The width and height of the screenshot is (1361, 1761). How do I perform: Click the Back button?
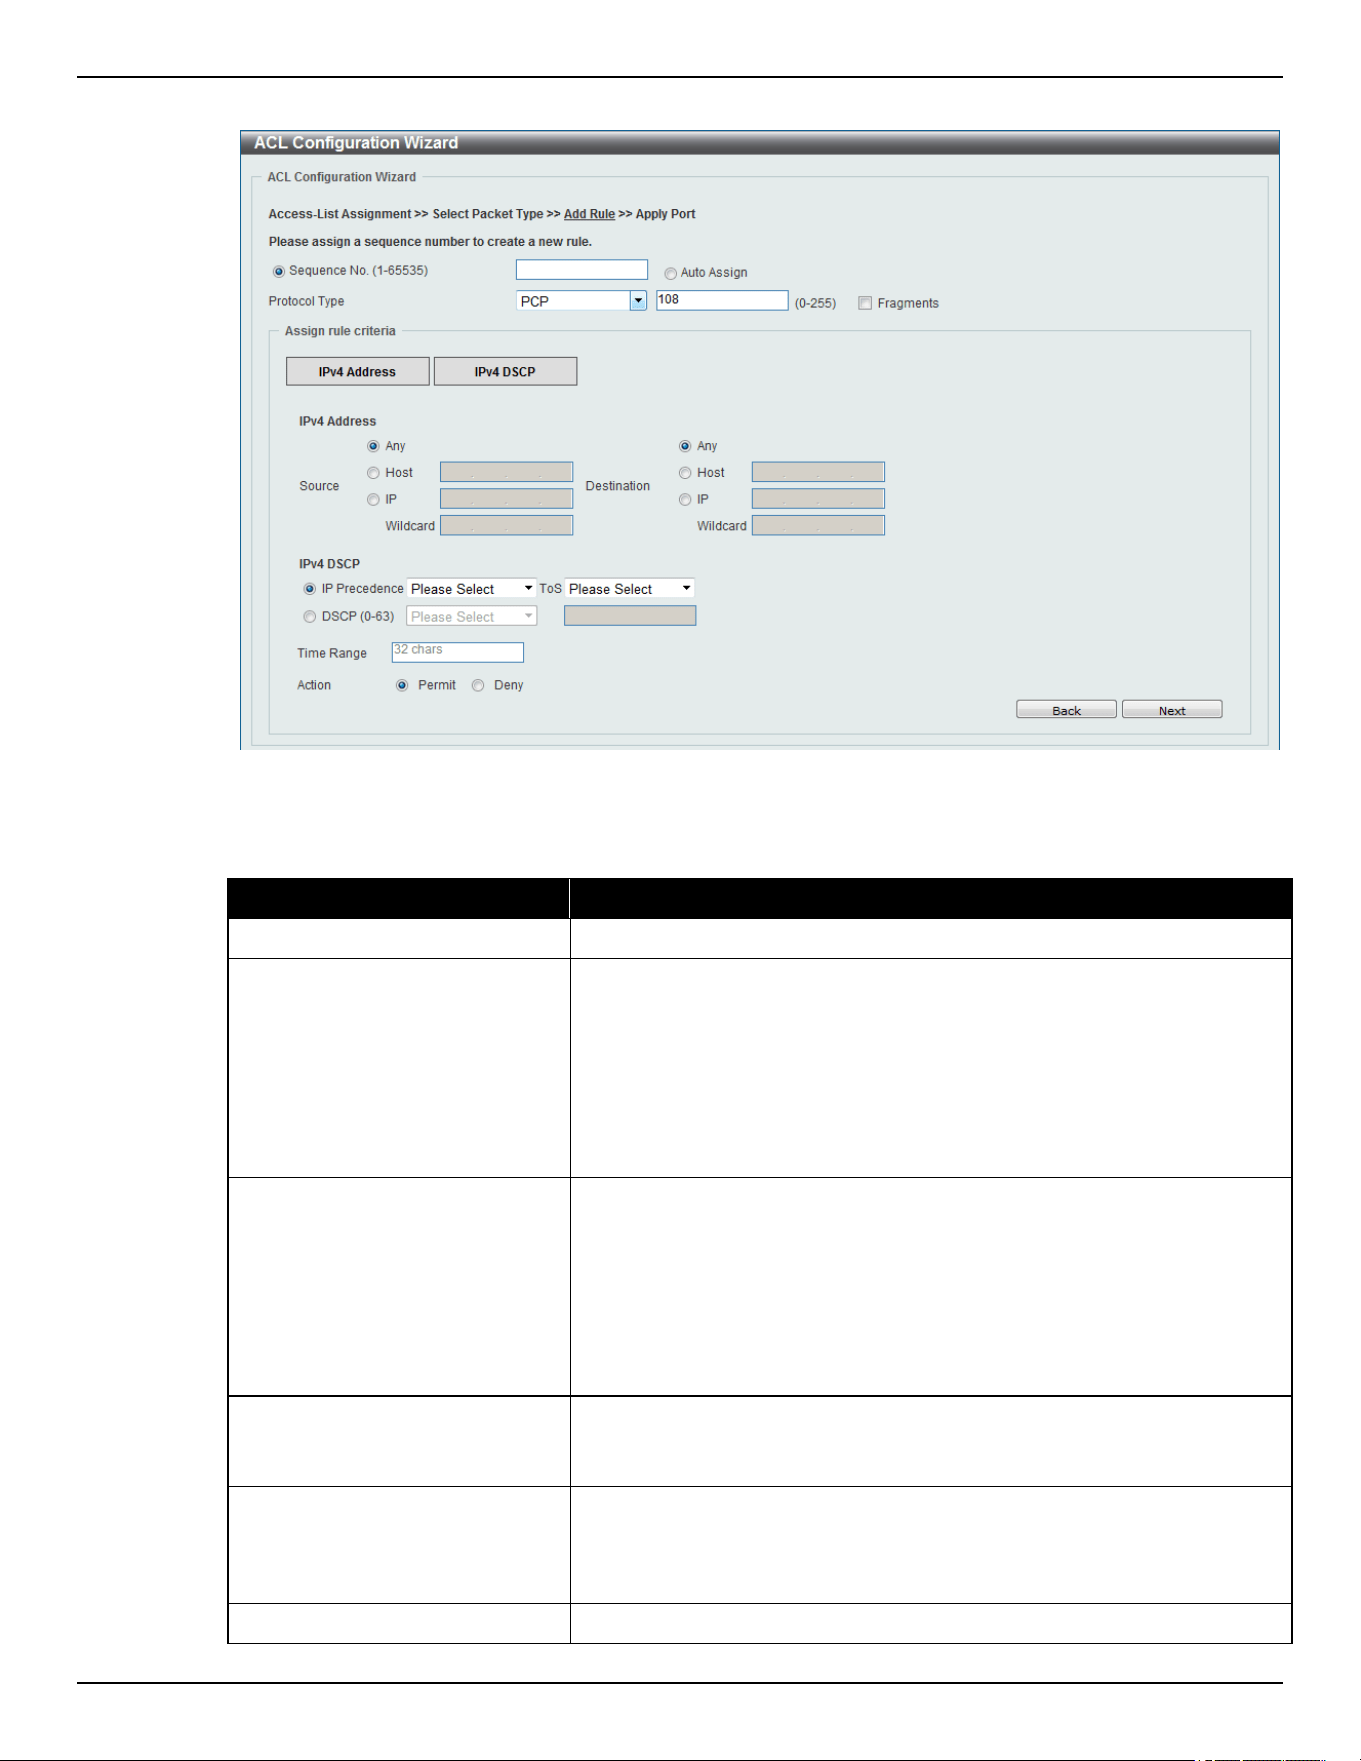point(1066,710)
